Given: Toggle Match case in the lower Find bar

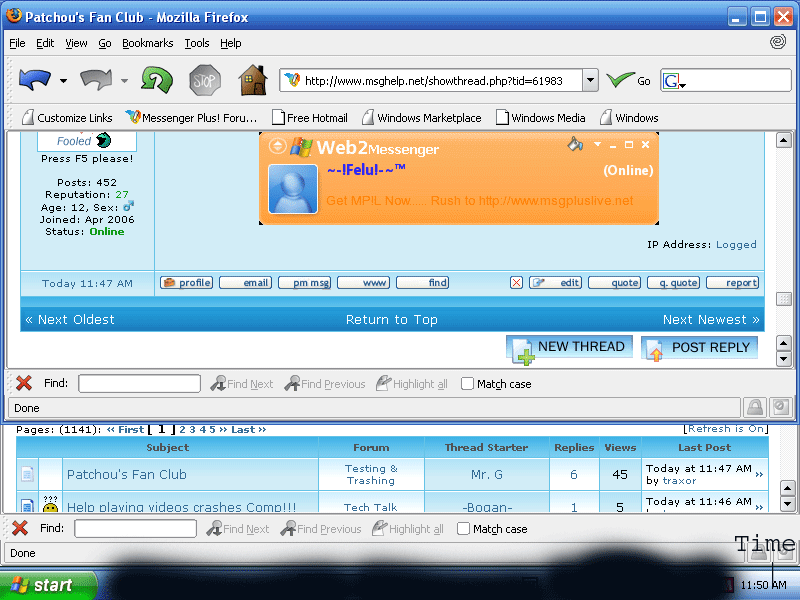Looking at the screenshot, I should 463,529.
